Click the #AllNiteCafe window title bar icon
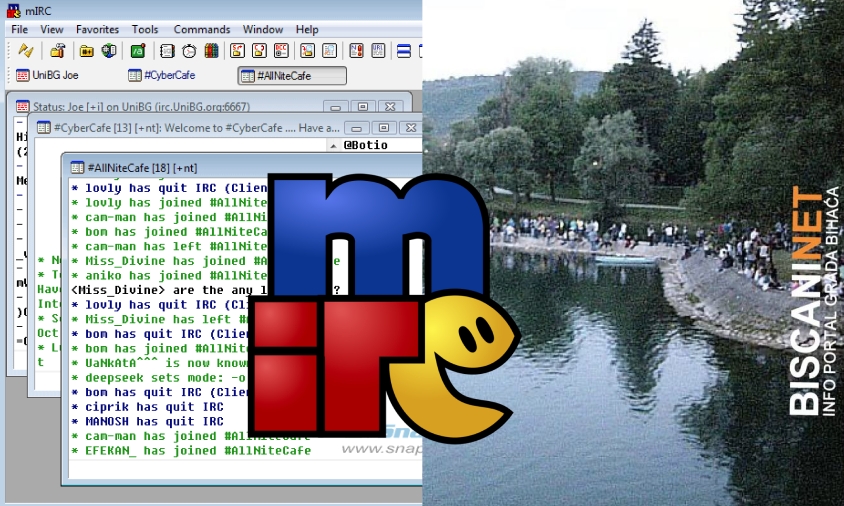The height and width of the screenshot is (506, 844). click(78, 167)
